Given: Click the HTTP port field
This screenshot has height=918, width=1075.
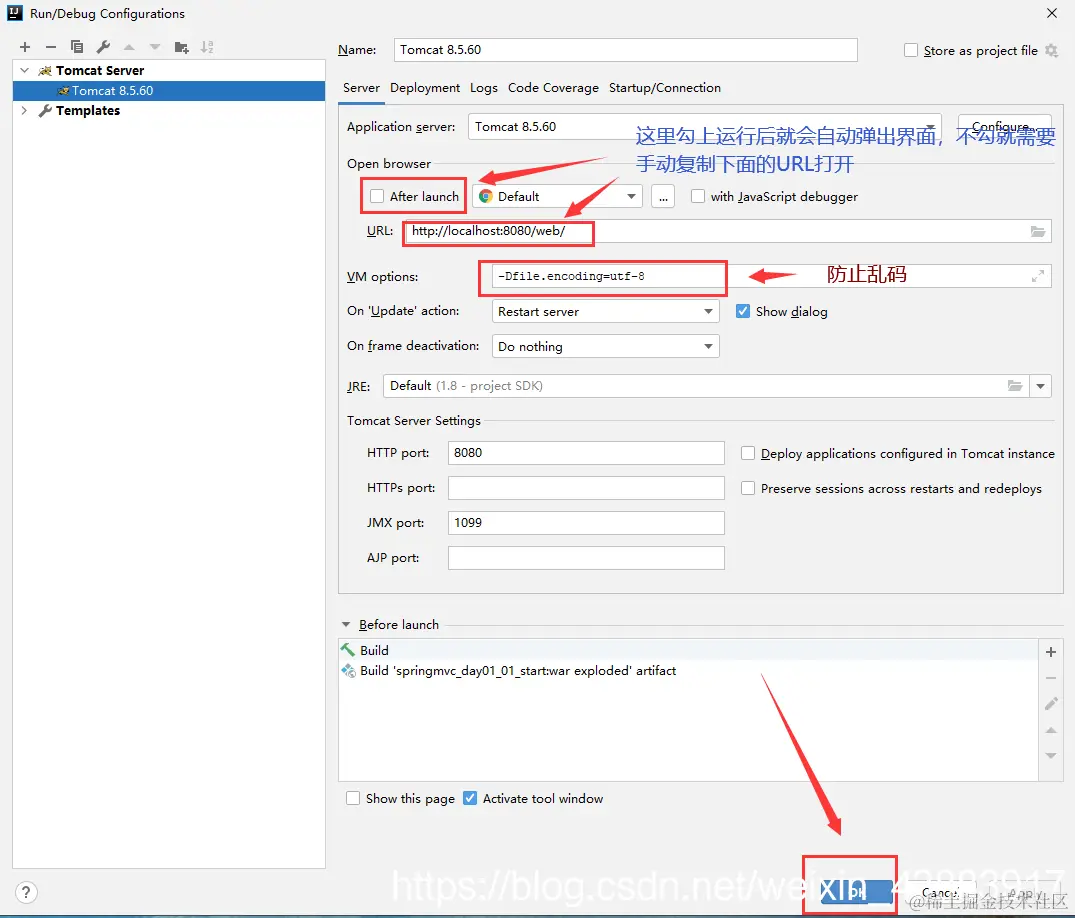Looking at the screenshot, I should [x=586, y=453].
